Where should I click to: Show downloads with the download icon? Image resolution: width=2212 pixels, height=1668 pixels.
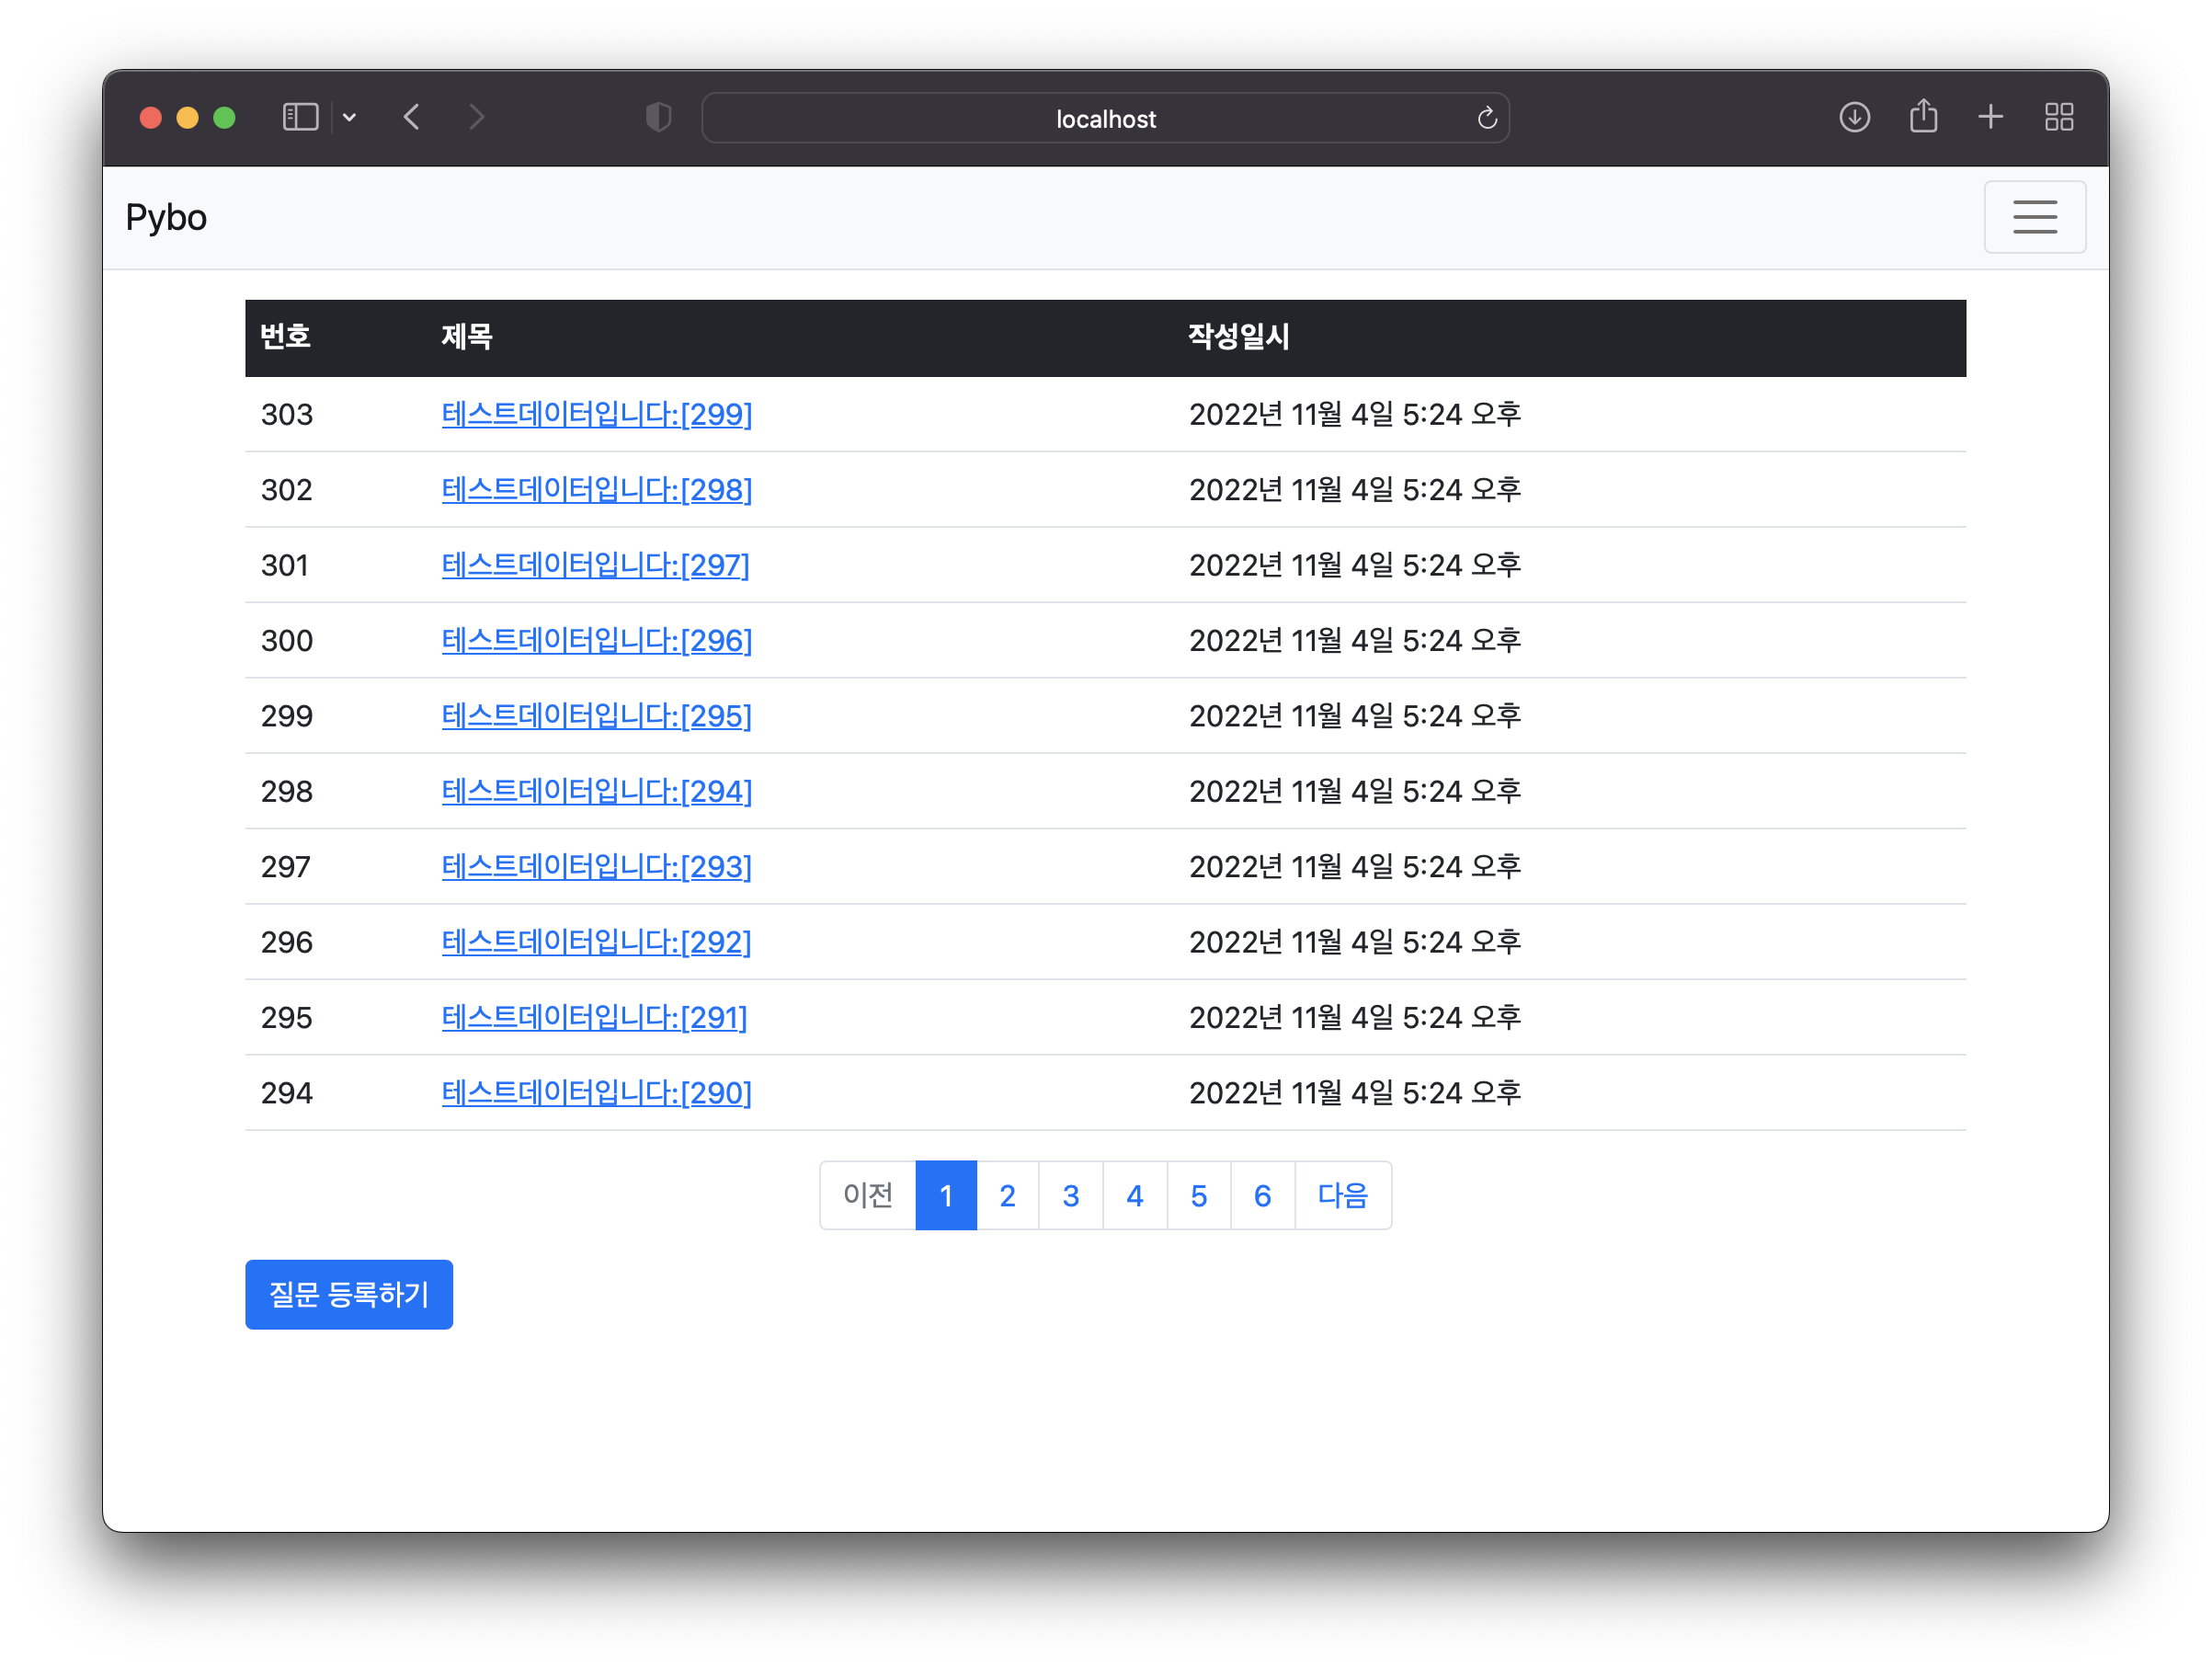1854,117
